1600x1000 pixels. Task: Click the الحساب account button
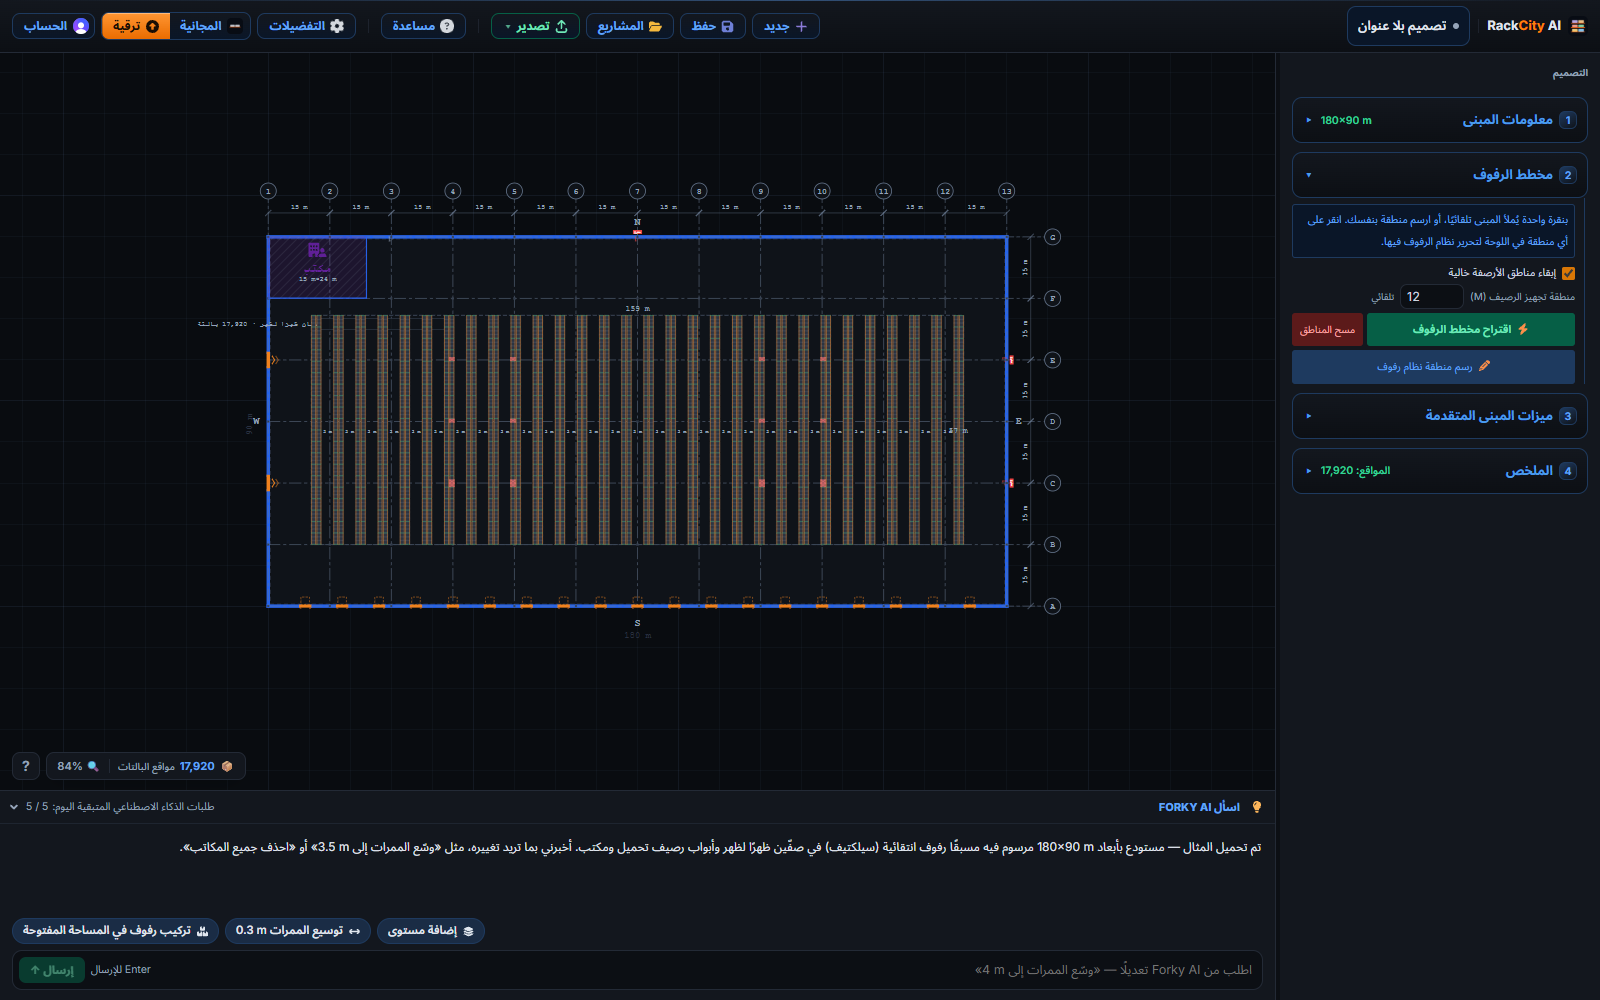click(53, 26)
